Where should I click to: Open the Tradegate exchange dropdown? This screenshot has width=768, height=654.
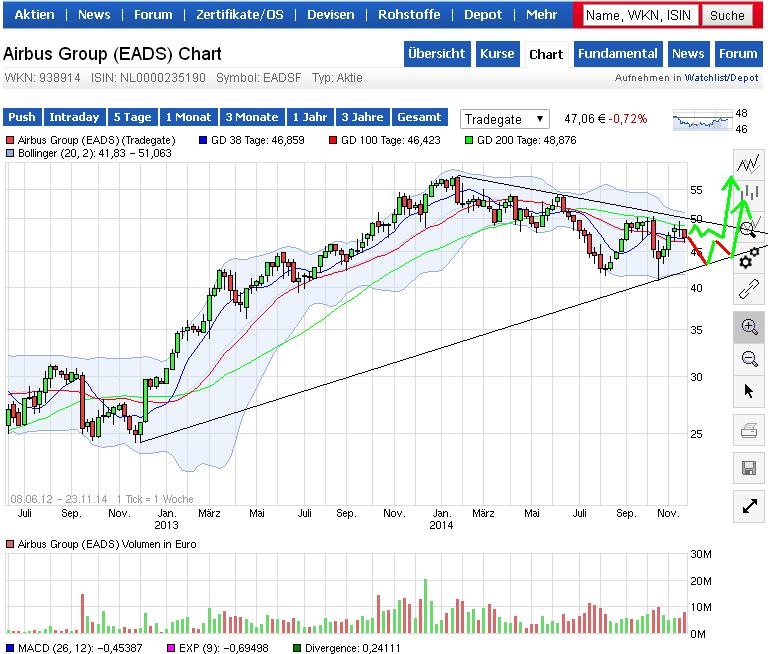505,119
